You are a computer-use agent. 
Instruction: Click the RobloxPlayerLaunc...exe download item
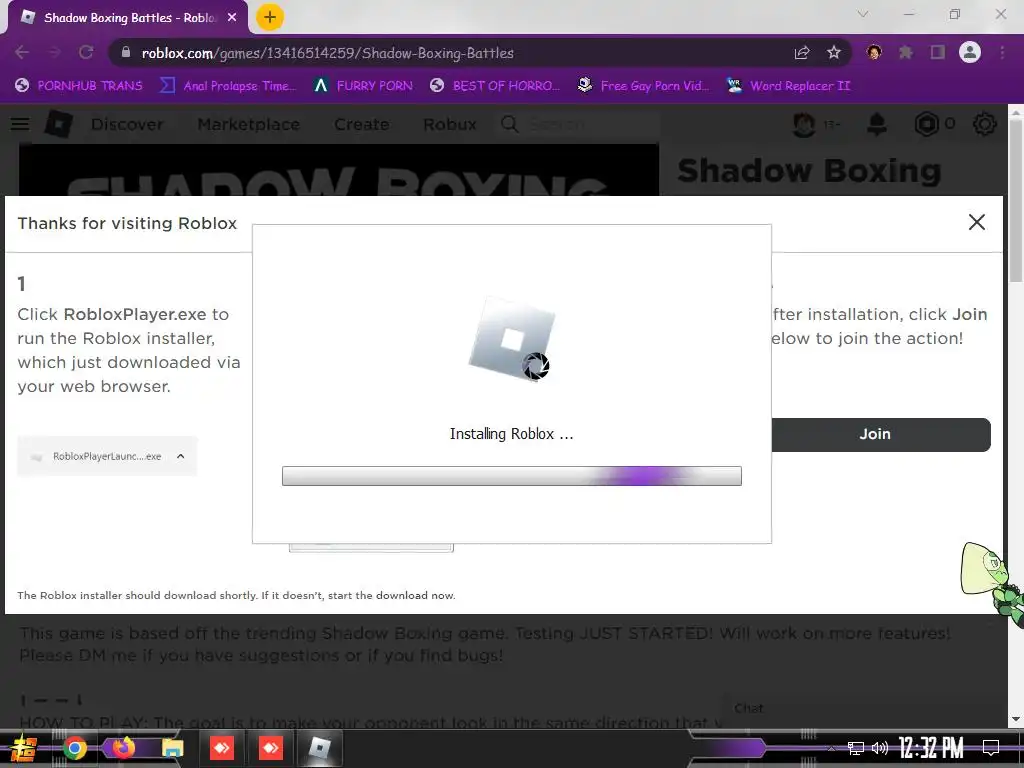point(107,456)
